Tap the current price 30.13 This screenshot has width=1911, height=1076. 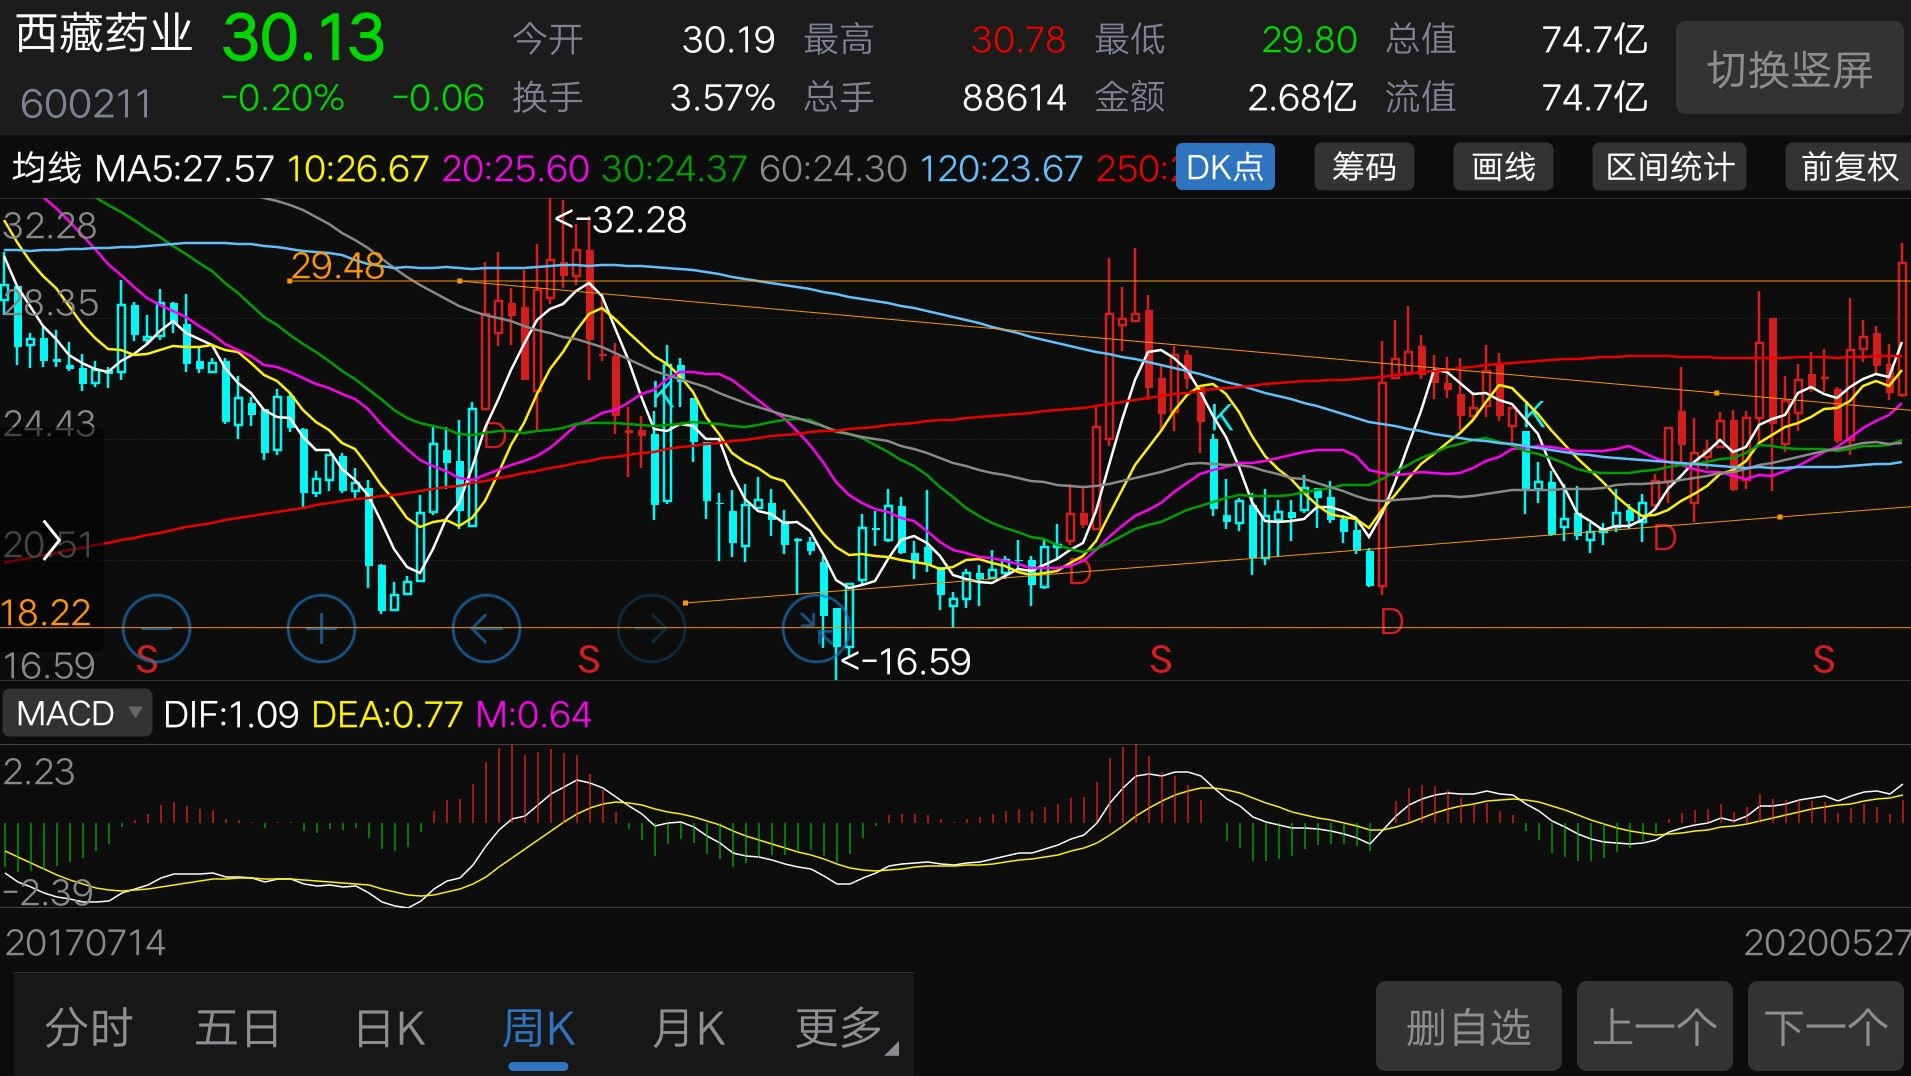tap(303, 38)
